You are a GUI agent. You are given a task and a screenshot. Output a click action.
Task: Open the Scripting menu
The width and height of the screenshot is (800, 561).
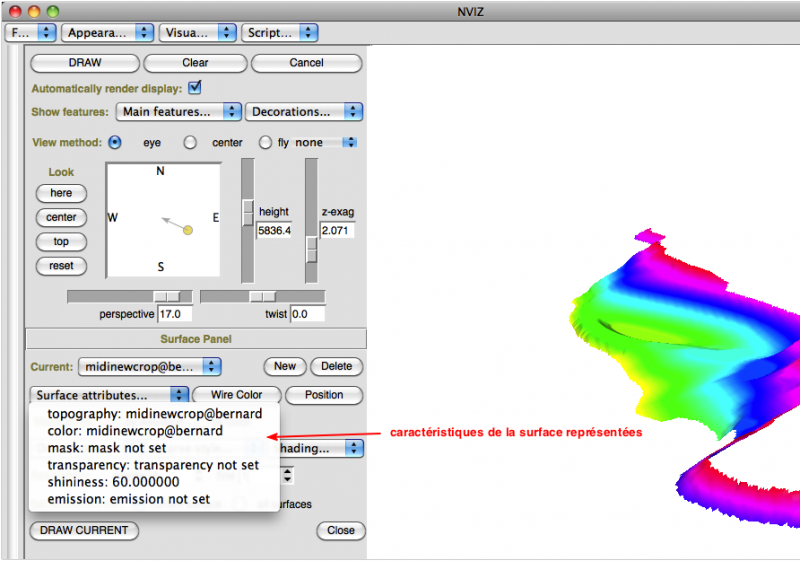tap(279, 32)
